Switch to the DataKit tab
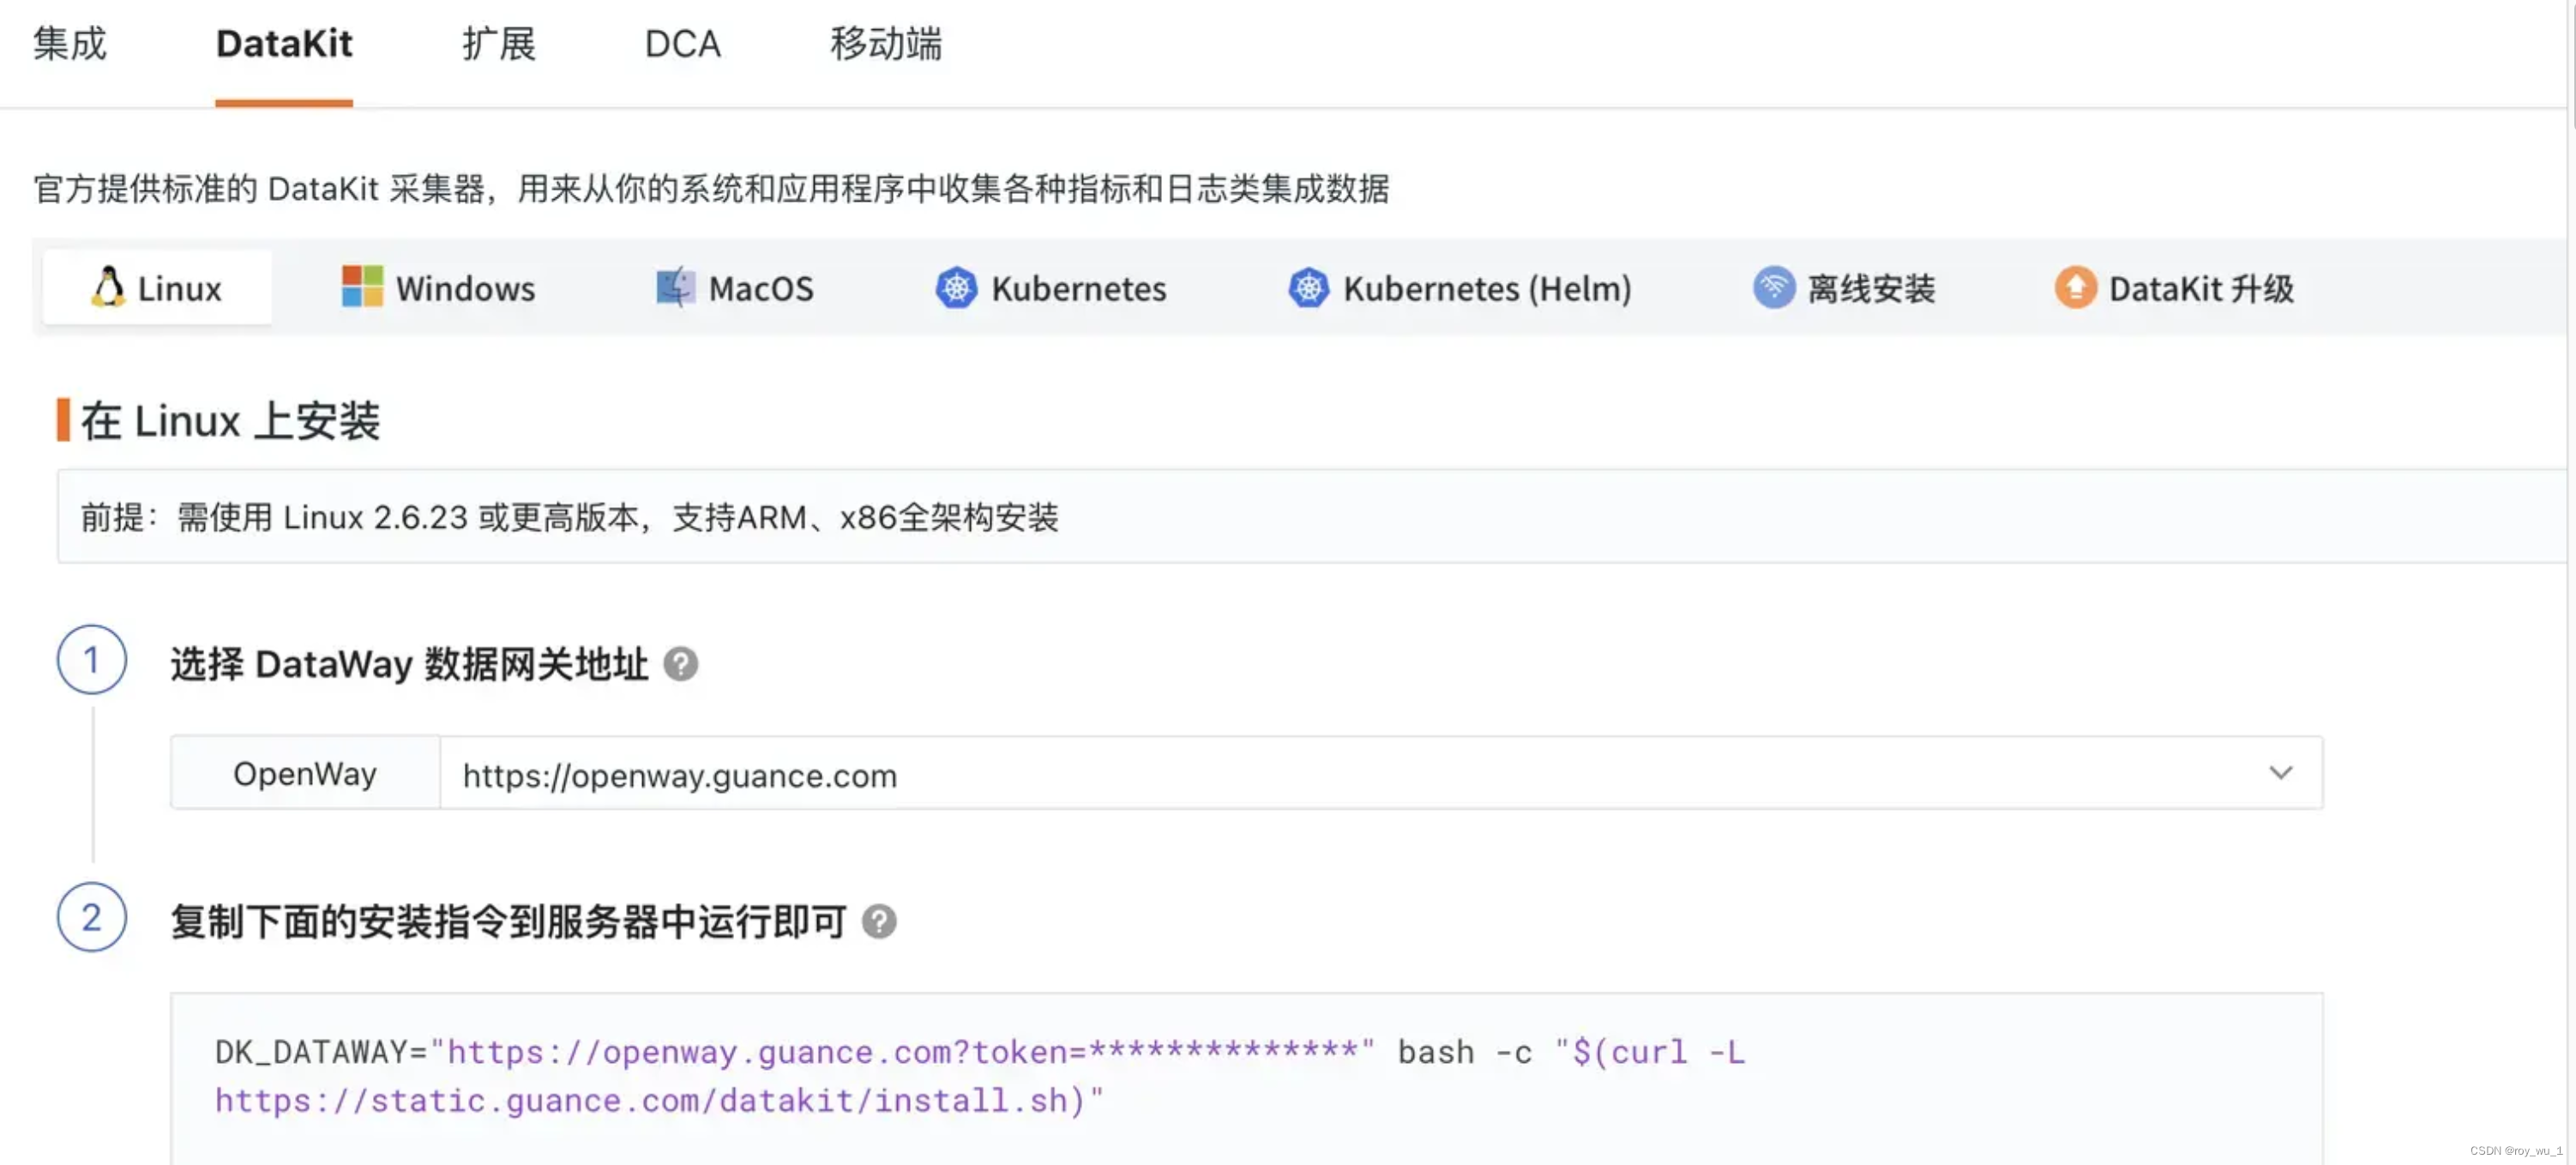The image size is (2576, 1165). point(284,44)
